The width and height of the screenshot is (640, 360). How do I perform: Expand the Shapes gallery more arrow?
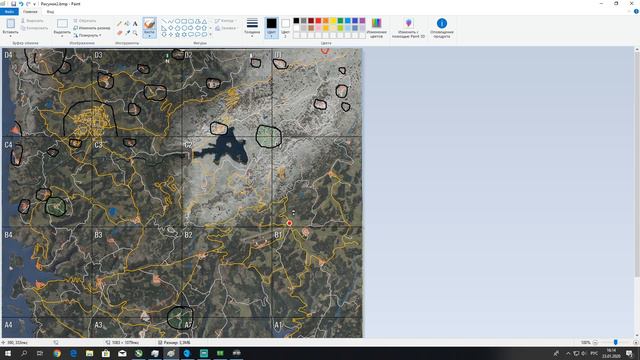tap(210, 34)
